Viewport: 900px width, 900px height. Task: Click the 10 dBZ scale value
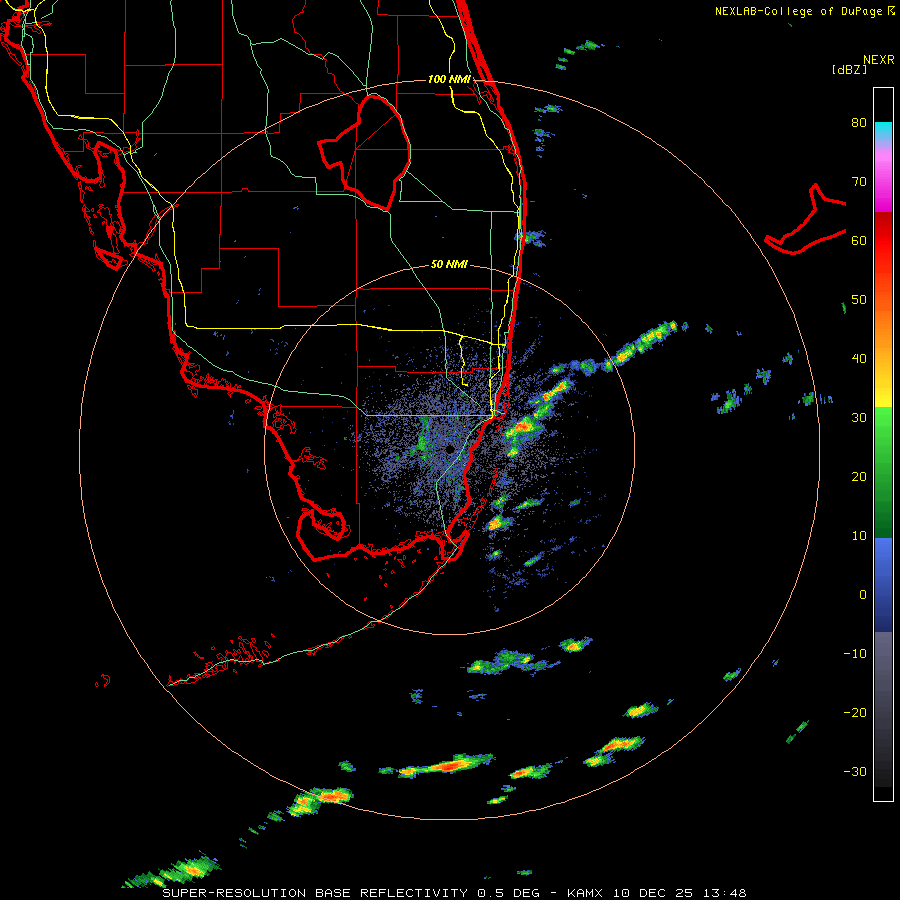coord(859,536)
